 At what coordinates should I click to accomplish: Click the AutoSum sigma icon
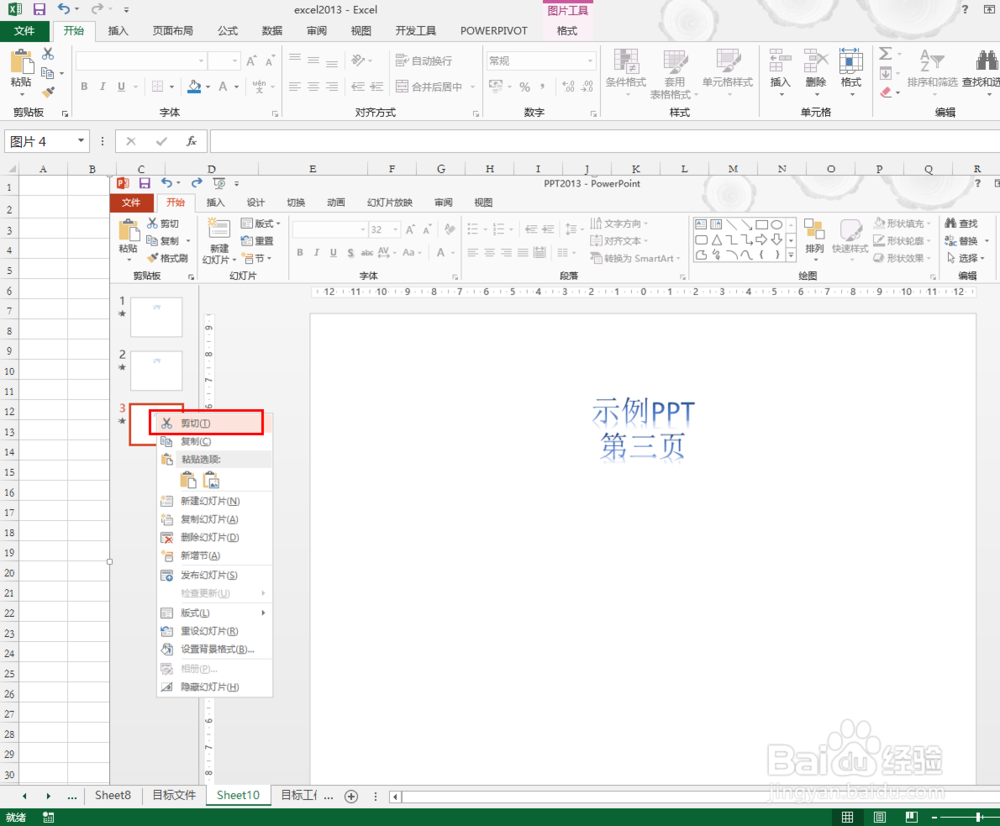click(885, 54)
